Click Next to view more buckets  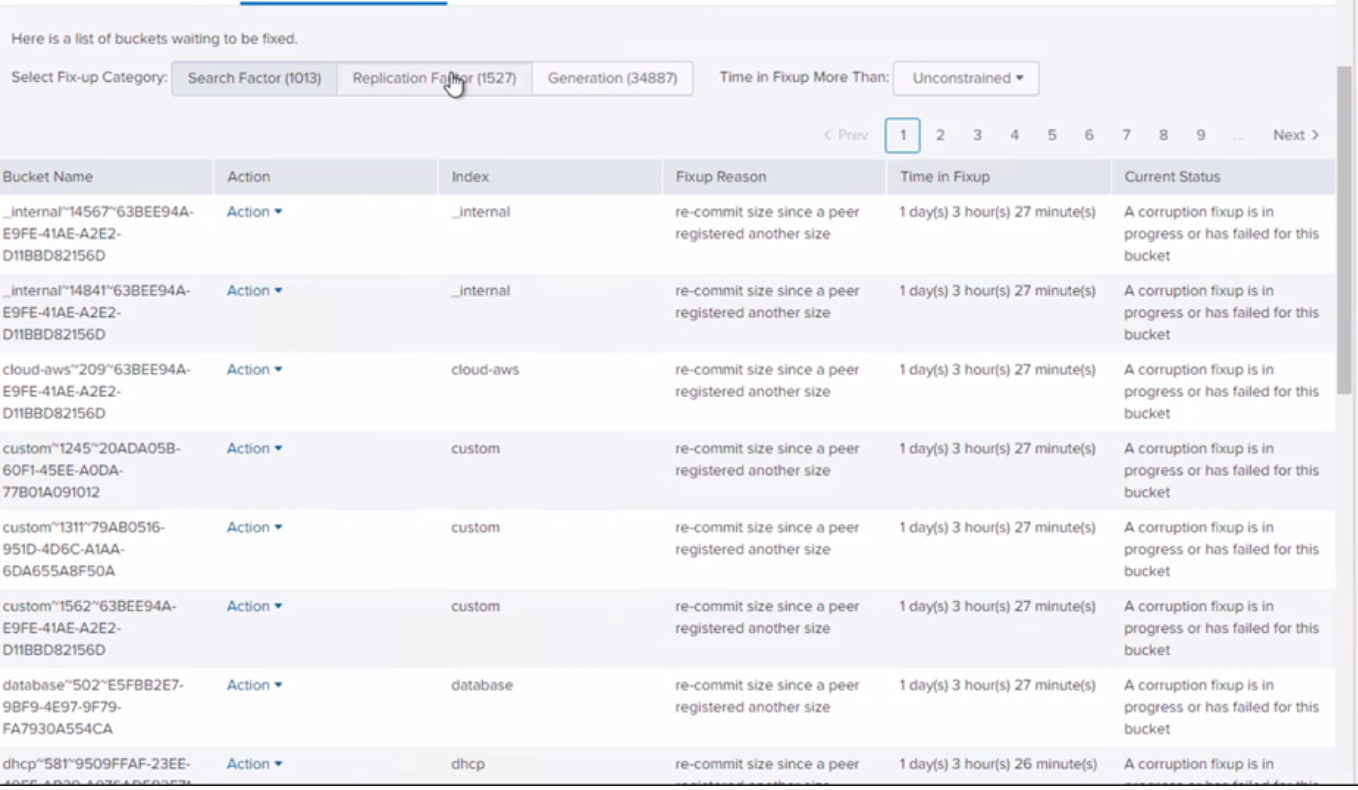click(x=1294, y=134)
